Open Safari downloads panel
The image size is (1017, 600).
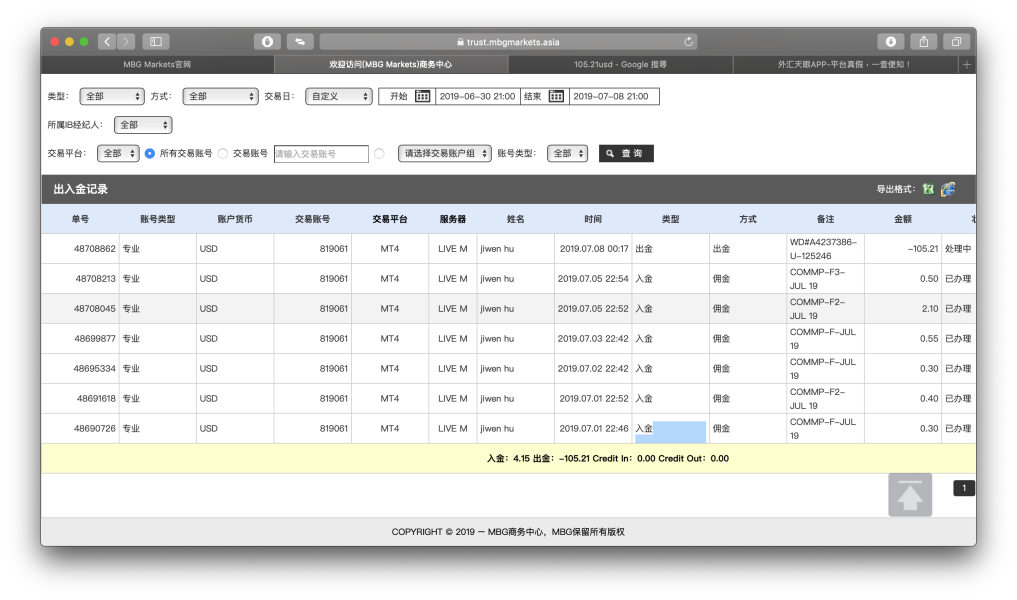[x=891, y=41]
